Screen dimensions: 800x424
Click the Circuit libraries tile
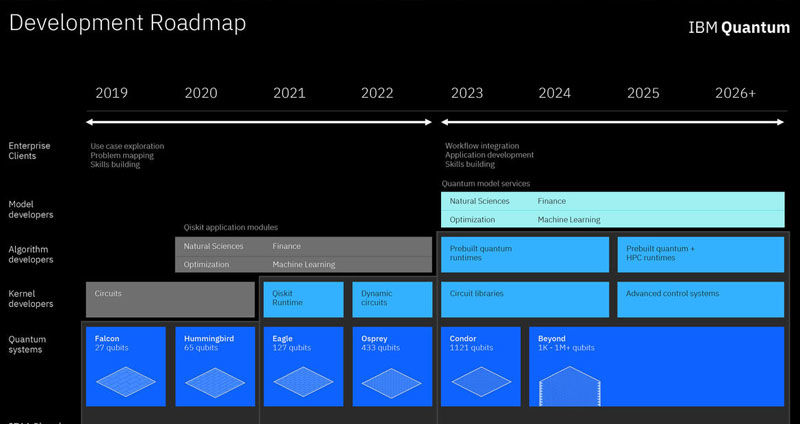523,299
